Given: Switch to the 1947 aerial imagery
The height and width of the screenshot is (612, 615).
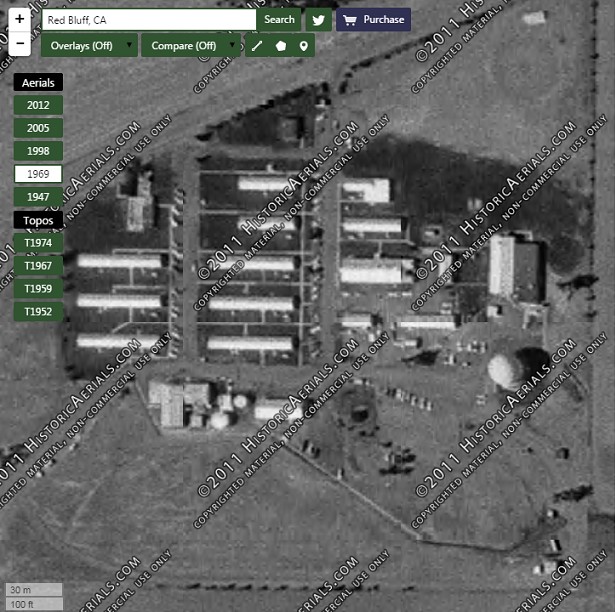Looking at the screenshot, I should tap(38, 197).
